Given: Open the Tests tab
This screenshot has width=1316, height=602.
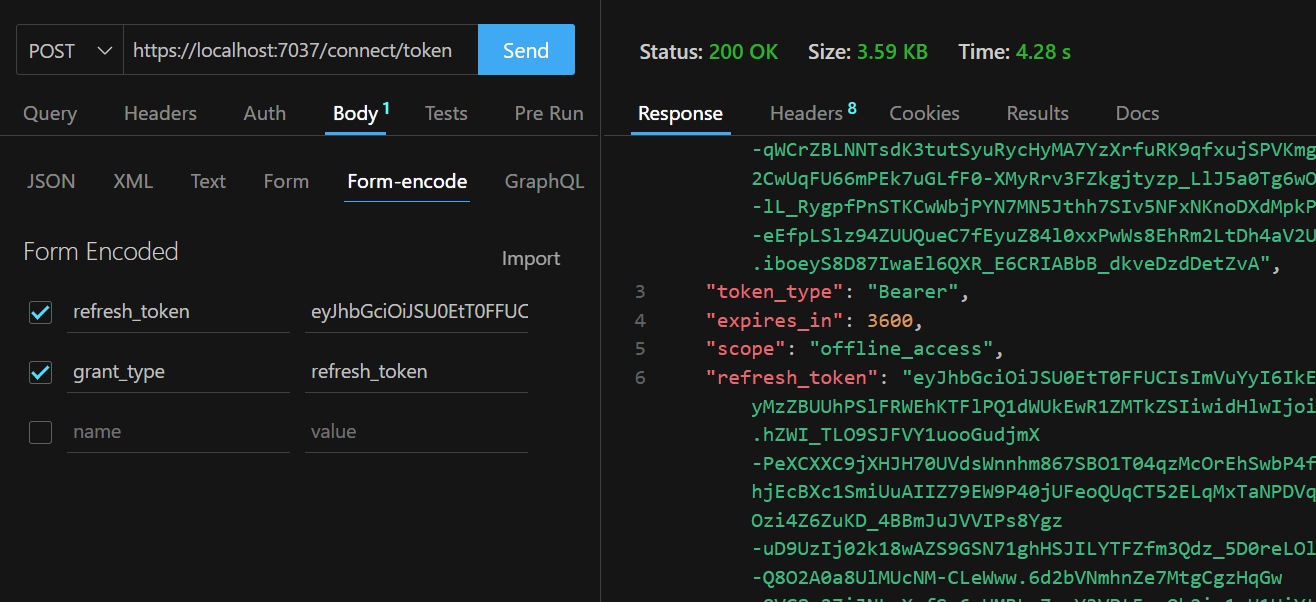Looking at the screenshot, I should (446, 113).
